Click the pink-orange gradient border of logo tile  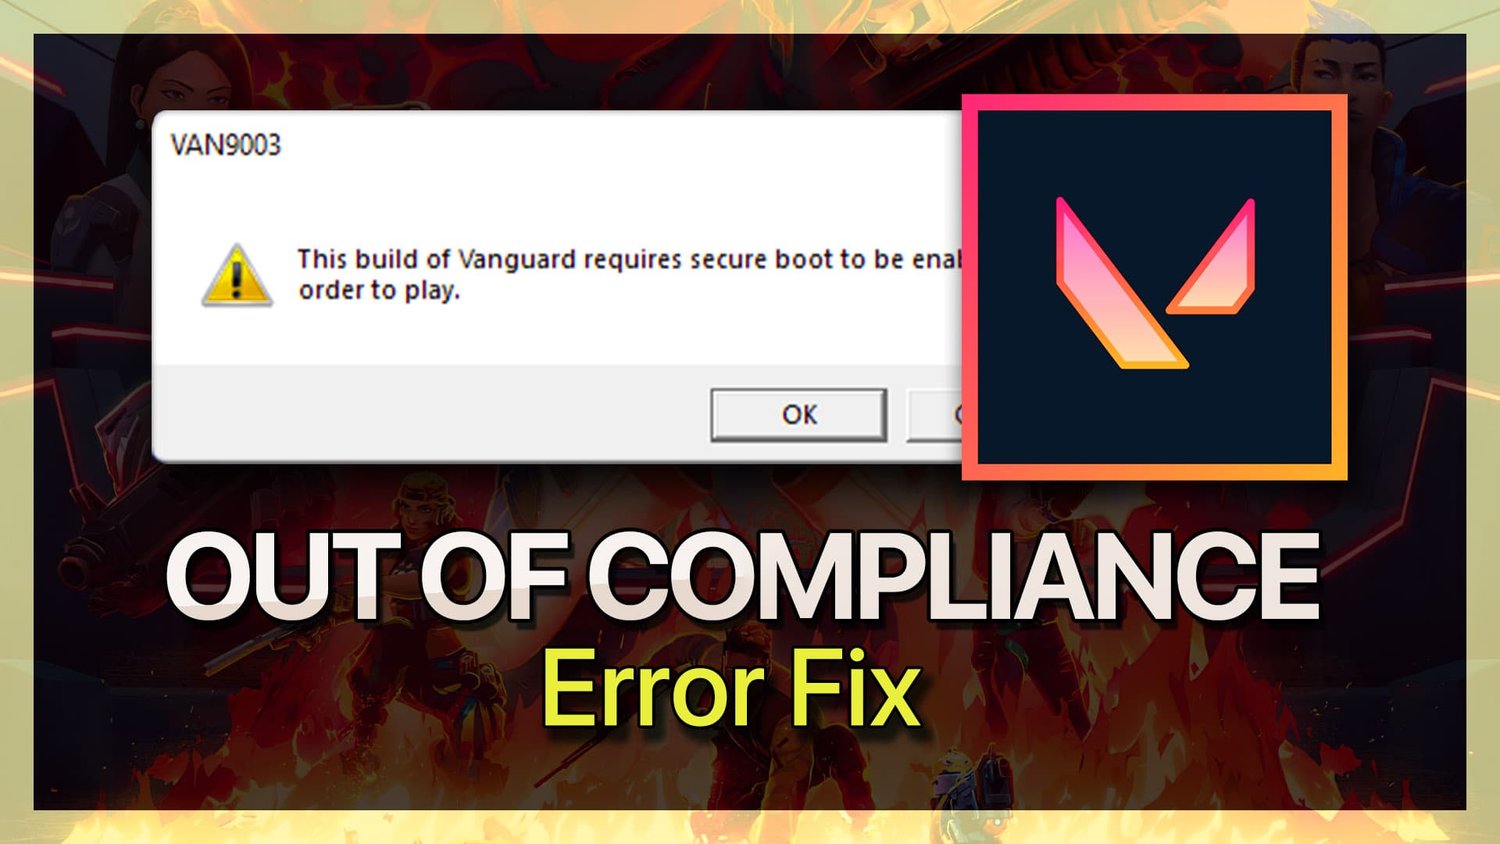(1154, 102)
